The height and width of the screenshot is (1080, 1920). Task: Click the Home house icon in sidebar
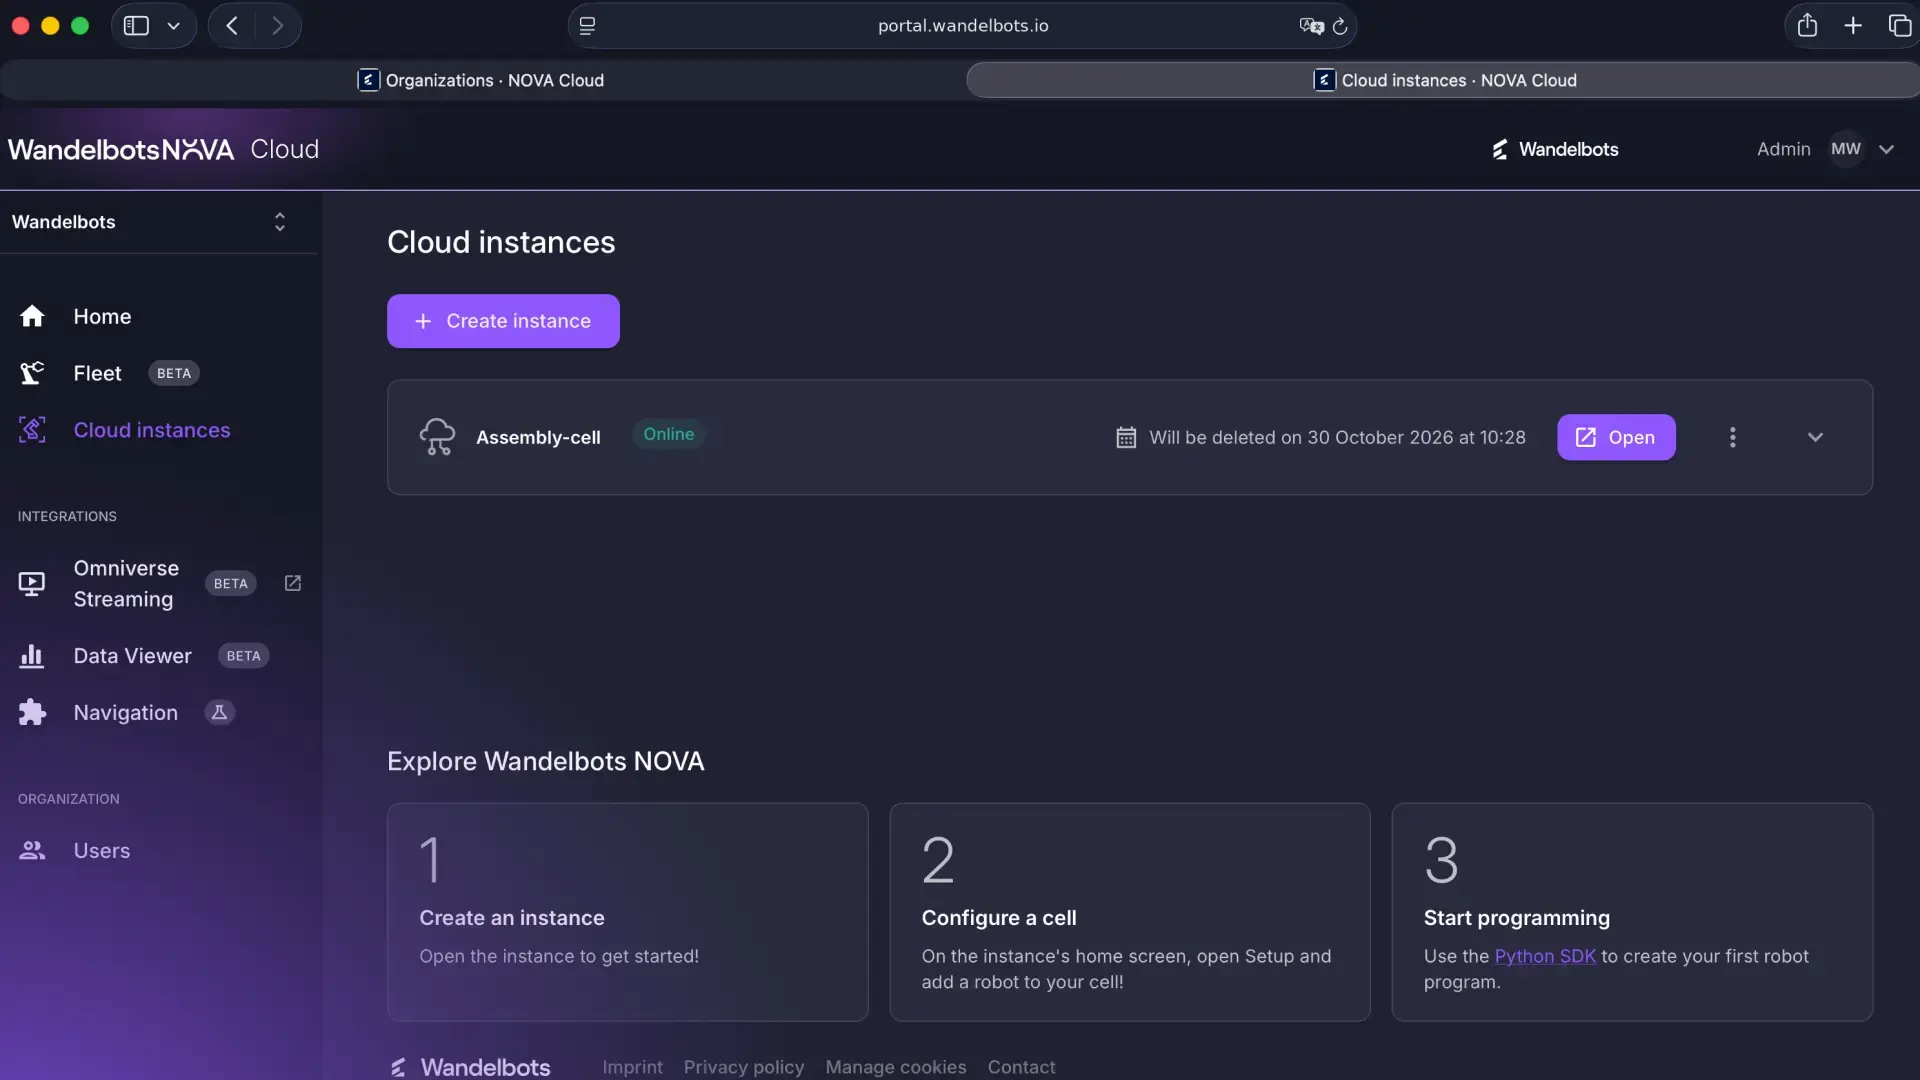[x=32, y=316]
